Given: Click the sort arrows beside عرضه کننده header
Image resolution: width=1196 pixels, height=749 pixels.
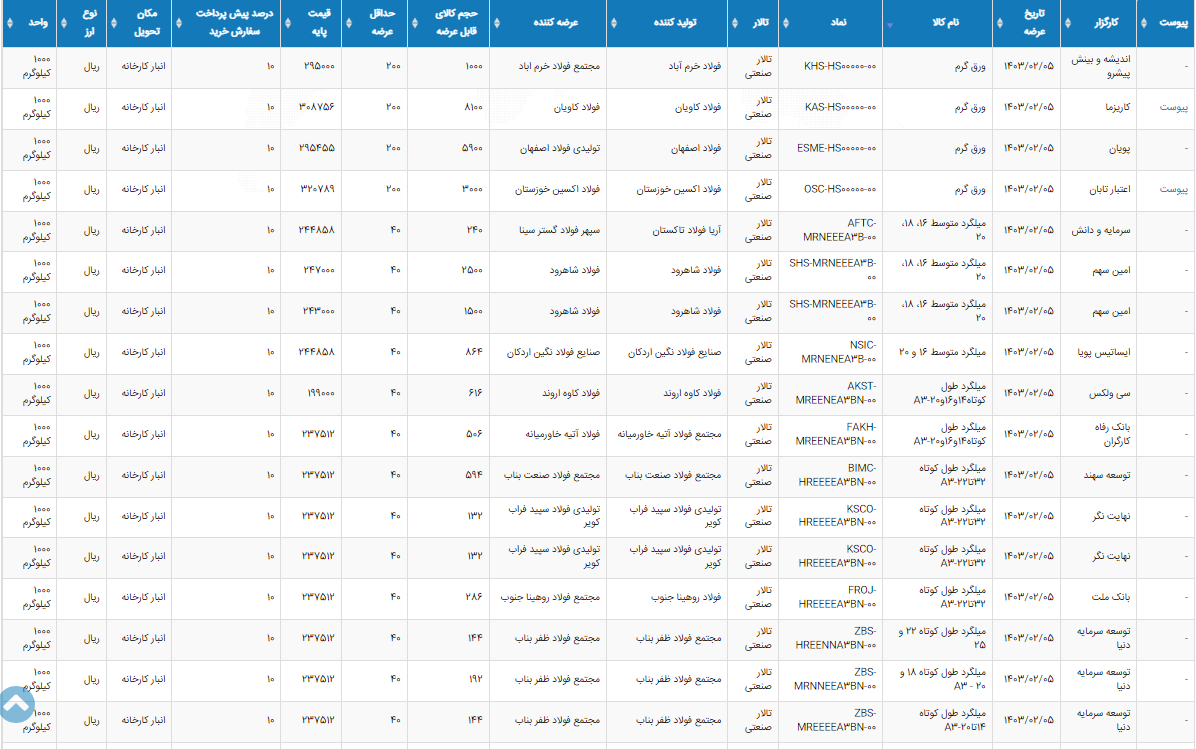Looking at the screenshot, I should point(497,23).
